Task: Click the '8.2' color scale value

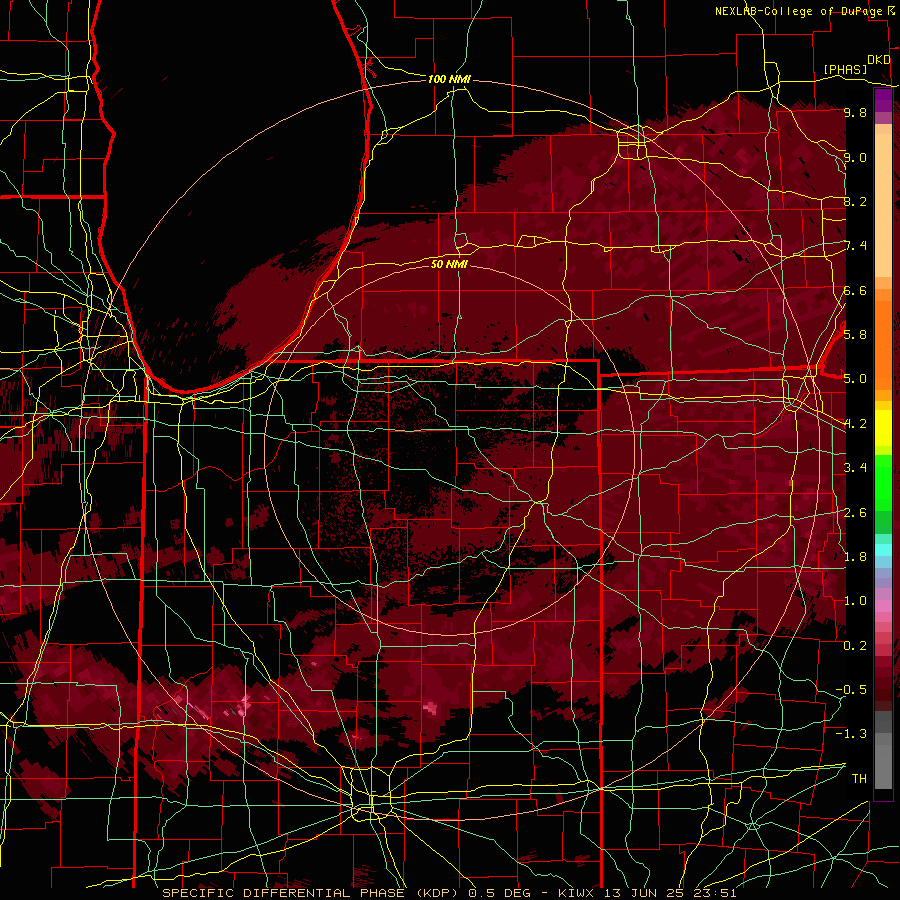Action: click(x=855, y=201)
